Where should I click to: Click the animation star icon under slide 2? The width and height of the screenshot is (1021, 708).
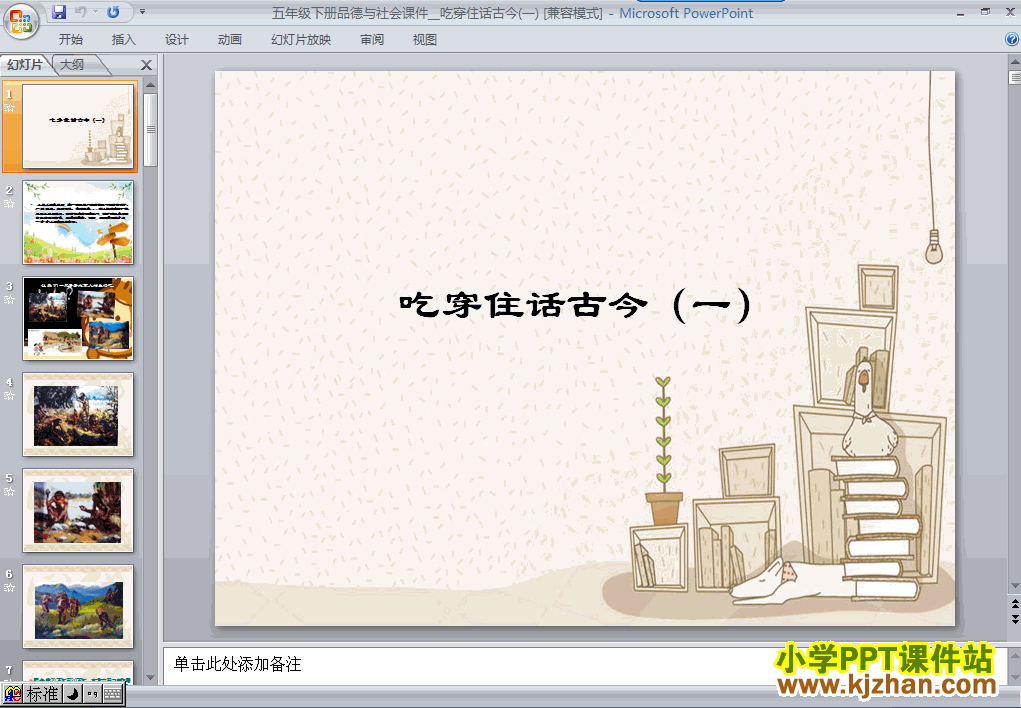[x=9, y=204]
